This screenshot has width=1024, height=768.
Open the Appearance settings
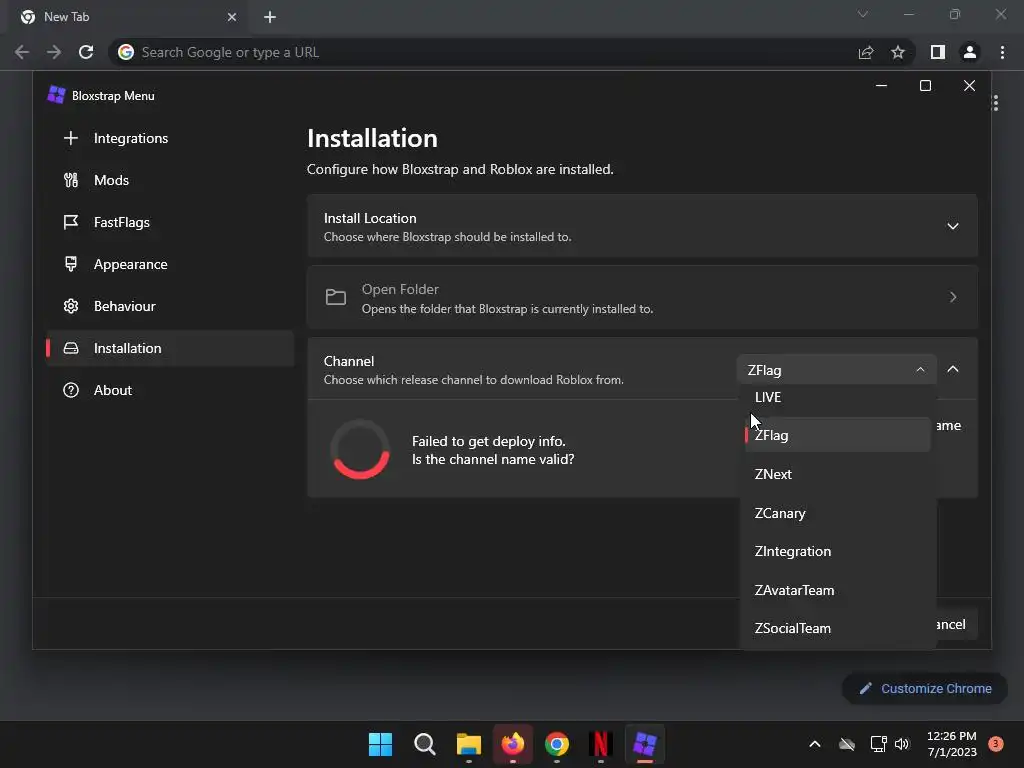pyautogui.click(x=170, y=264)
